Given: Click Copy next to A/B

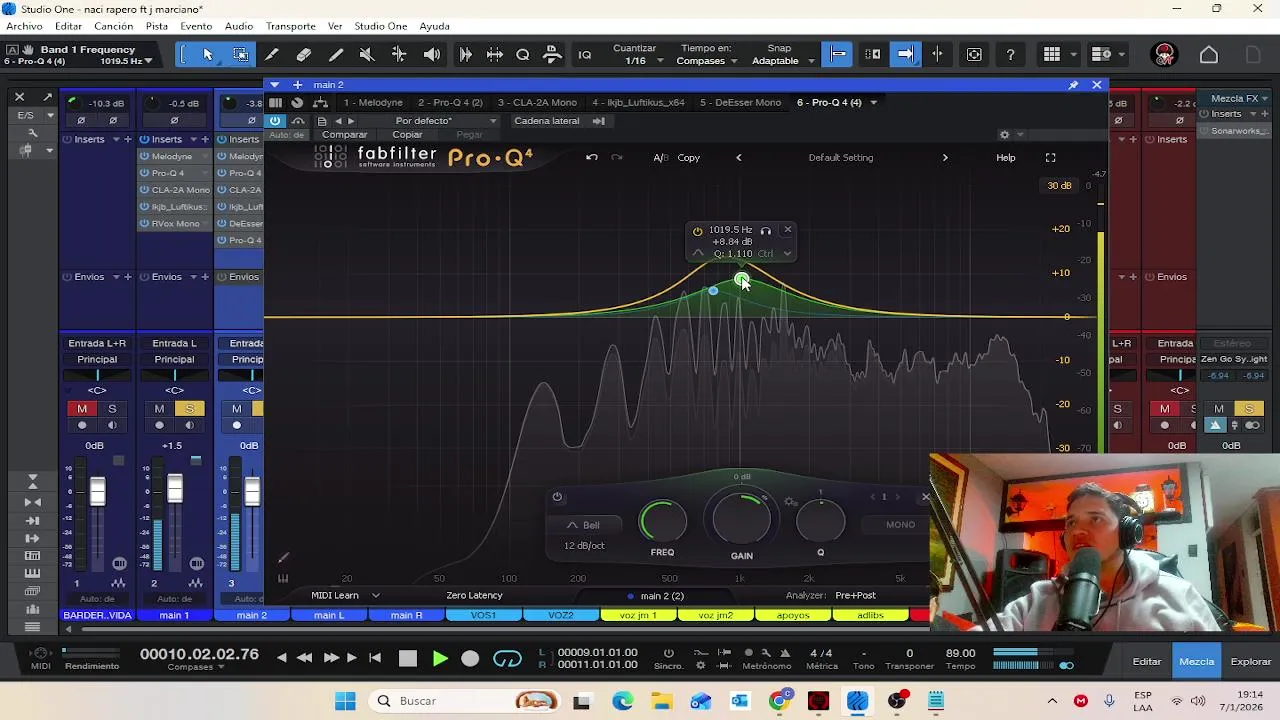Looking at the screenshot, I should pyautogui.click(x=689, y=158).
